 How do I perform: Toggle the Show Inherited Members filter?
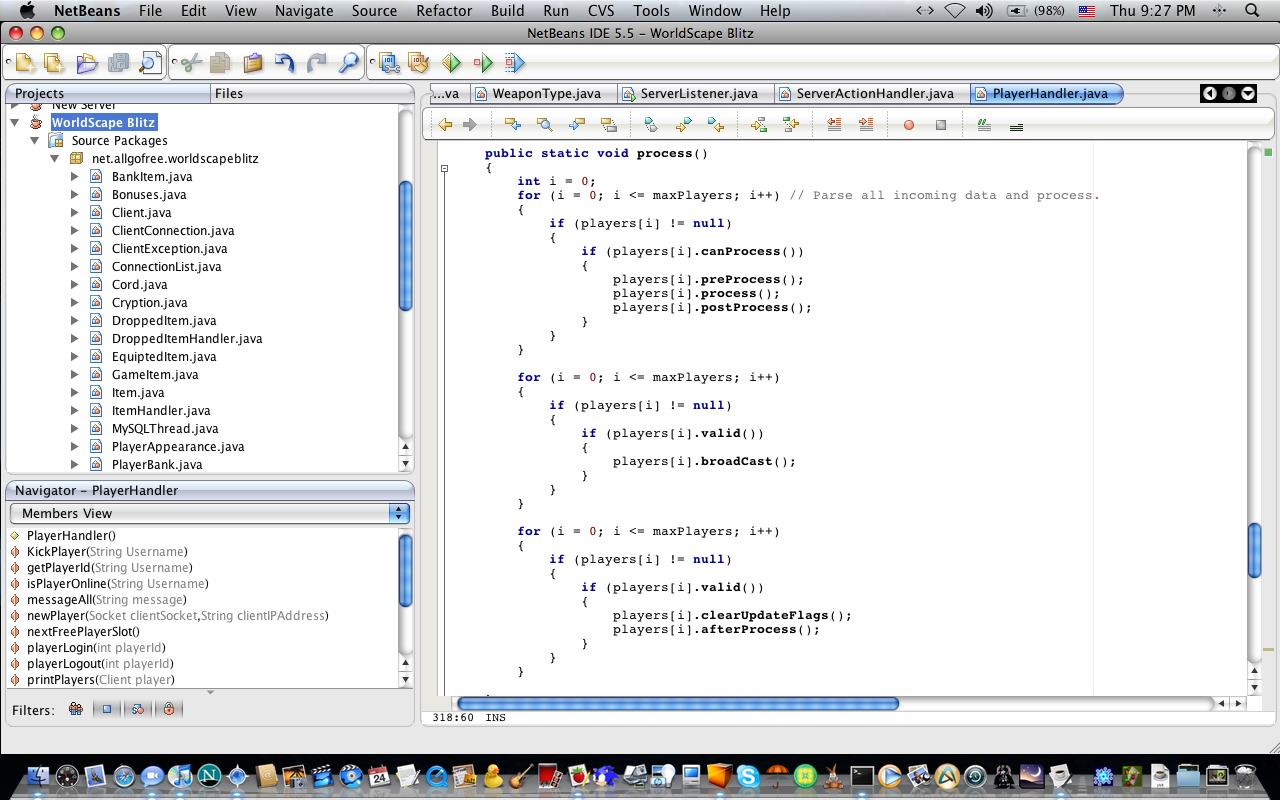click(76, 709)
